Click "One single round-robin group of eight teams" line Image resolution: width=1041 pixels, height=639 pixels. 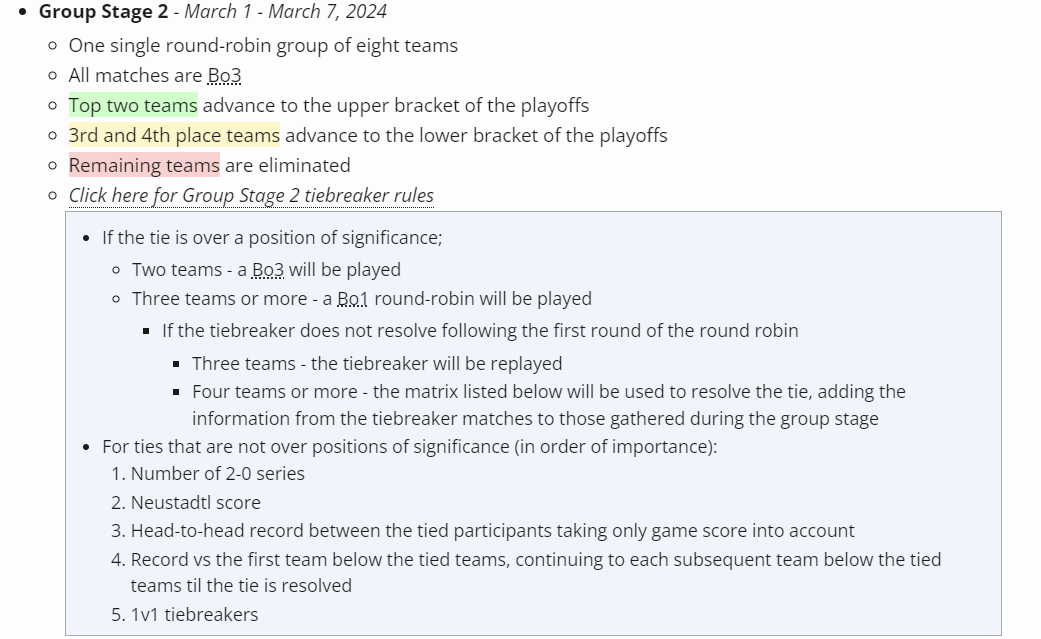tap(263, 45)
